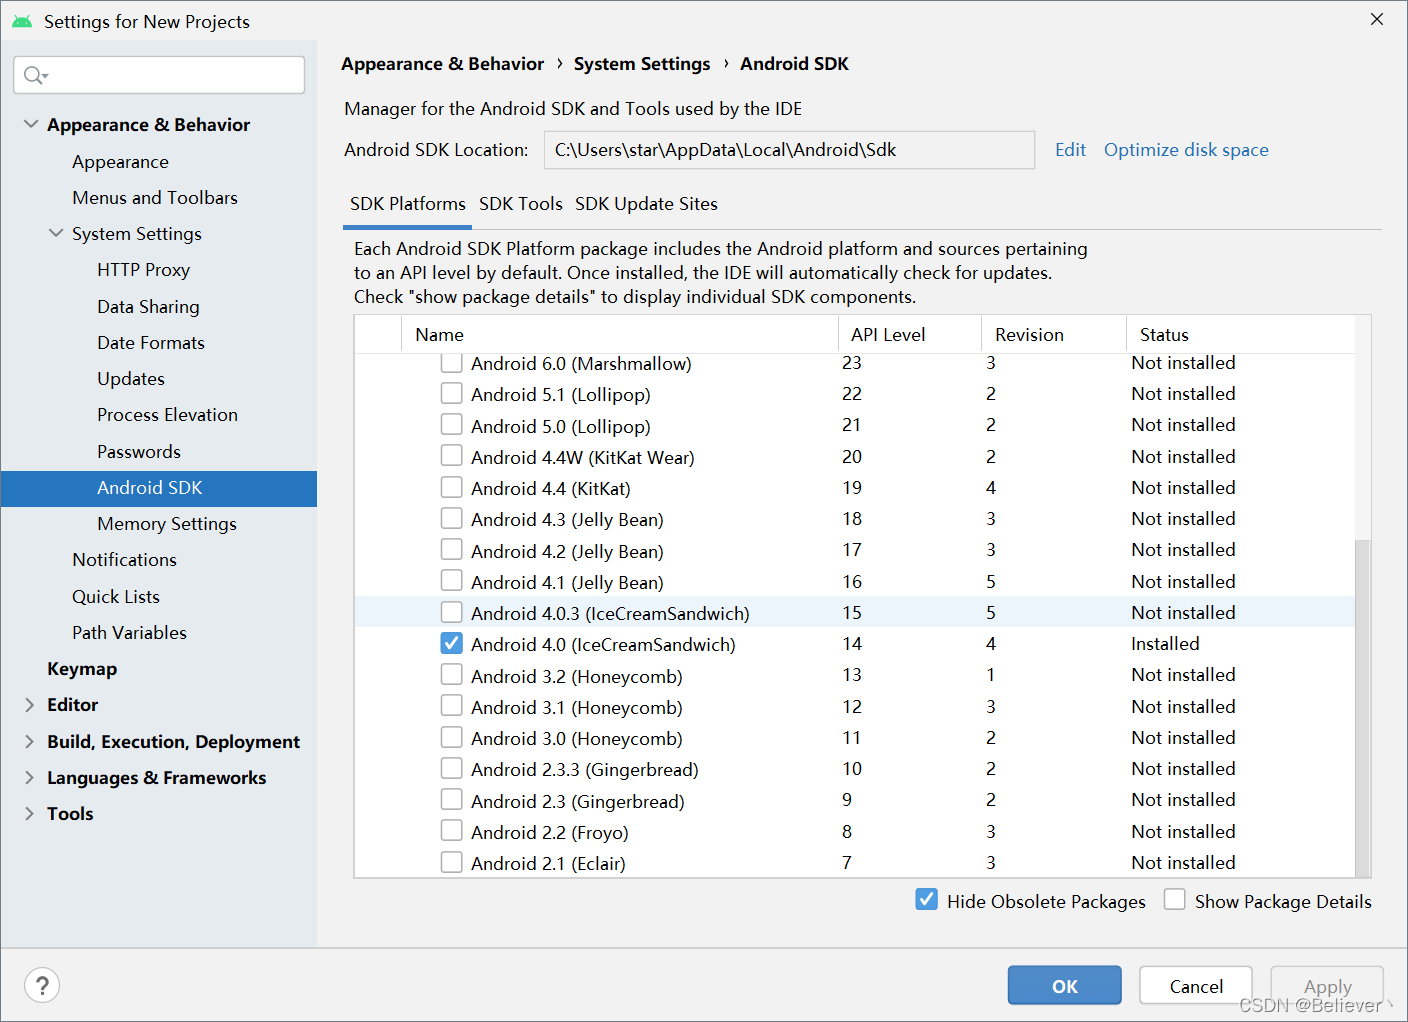This screenshot has width=1408, height=1022.
Task: Collapse the Appearance & Behavior tree section
Action: 31,124
